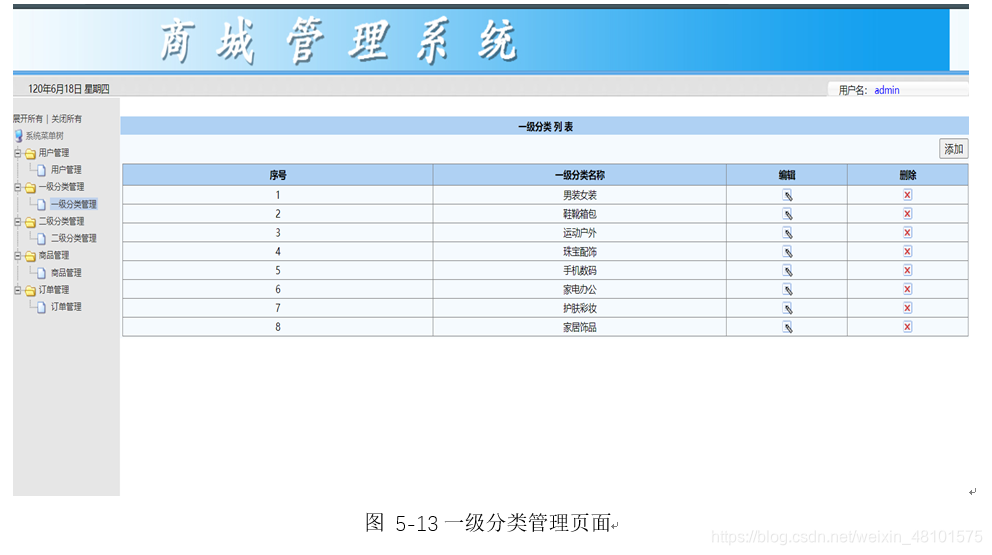
Task: Edit the 家电办公 category row
Action: [x=787, y=290]
